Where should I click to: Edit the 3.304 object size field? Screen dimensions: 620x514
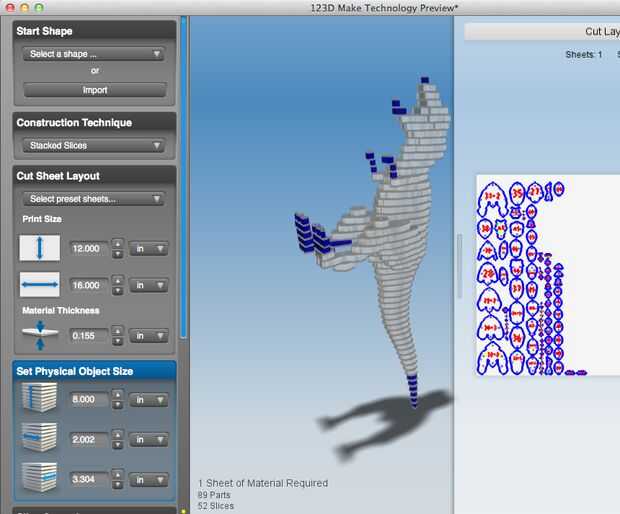point(89,479)
